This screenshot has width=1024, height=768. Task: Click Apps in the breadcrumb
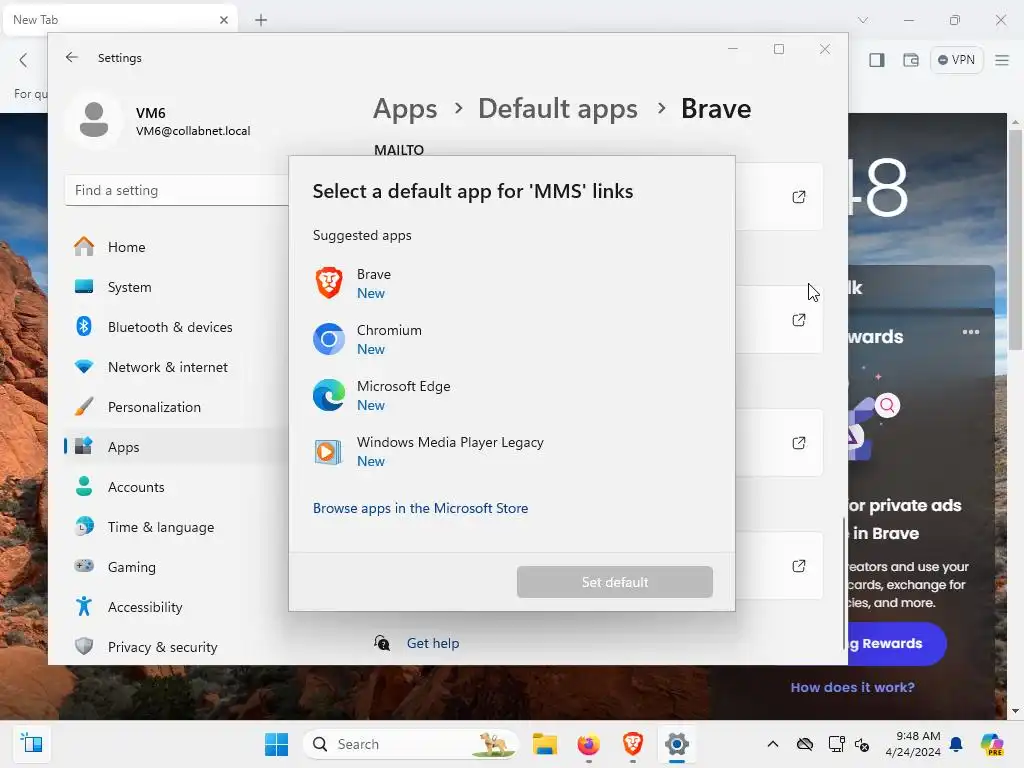(x=405, y=109)
